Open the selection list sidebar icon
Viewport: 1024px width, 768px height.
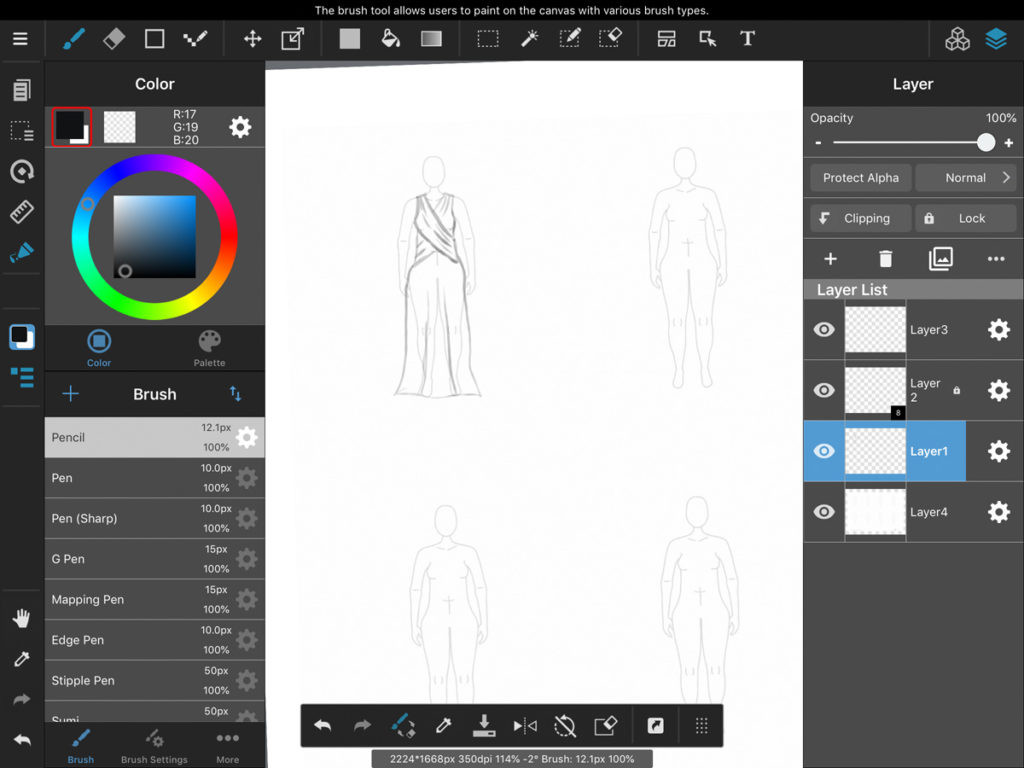pos(22,131)
